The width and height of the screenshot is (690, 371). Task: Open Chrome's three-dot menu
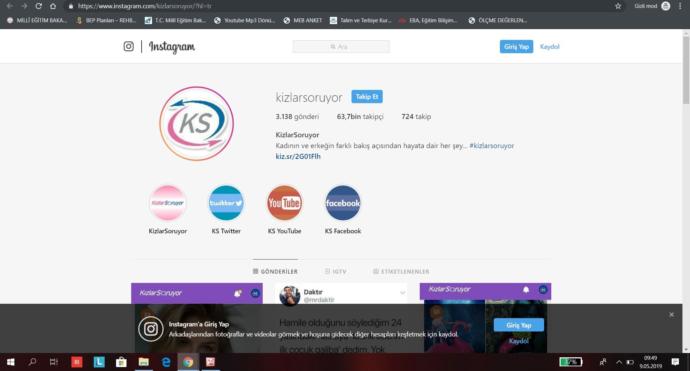click(680, 6)
